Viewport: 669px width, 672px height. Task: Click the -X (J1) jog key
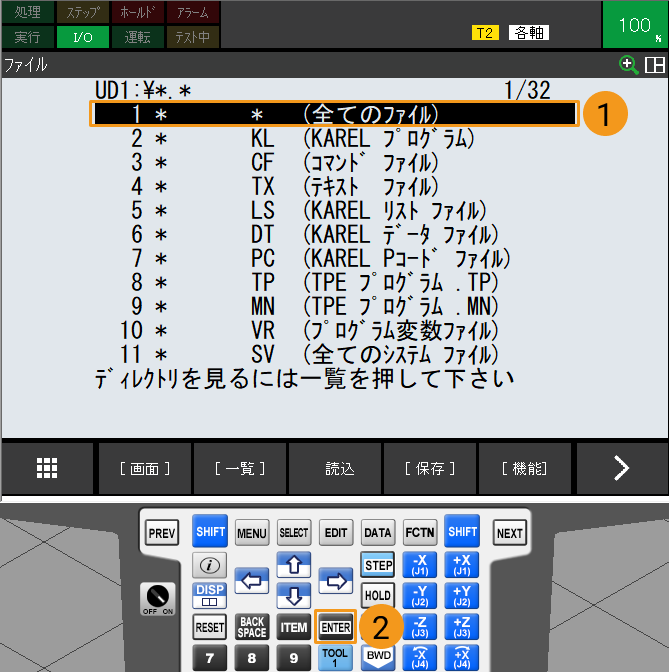(x=420, y=565)
